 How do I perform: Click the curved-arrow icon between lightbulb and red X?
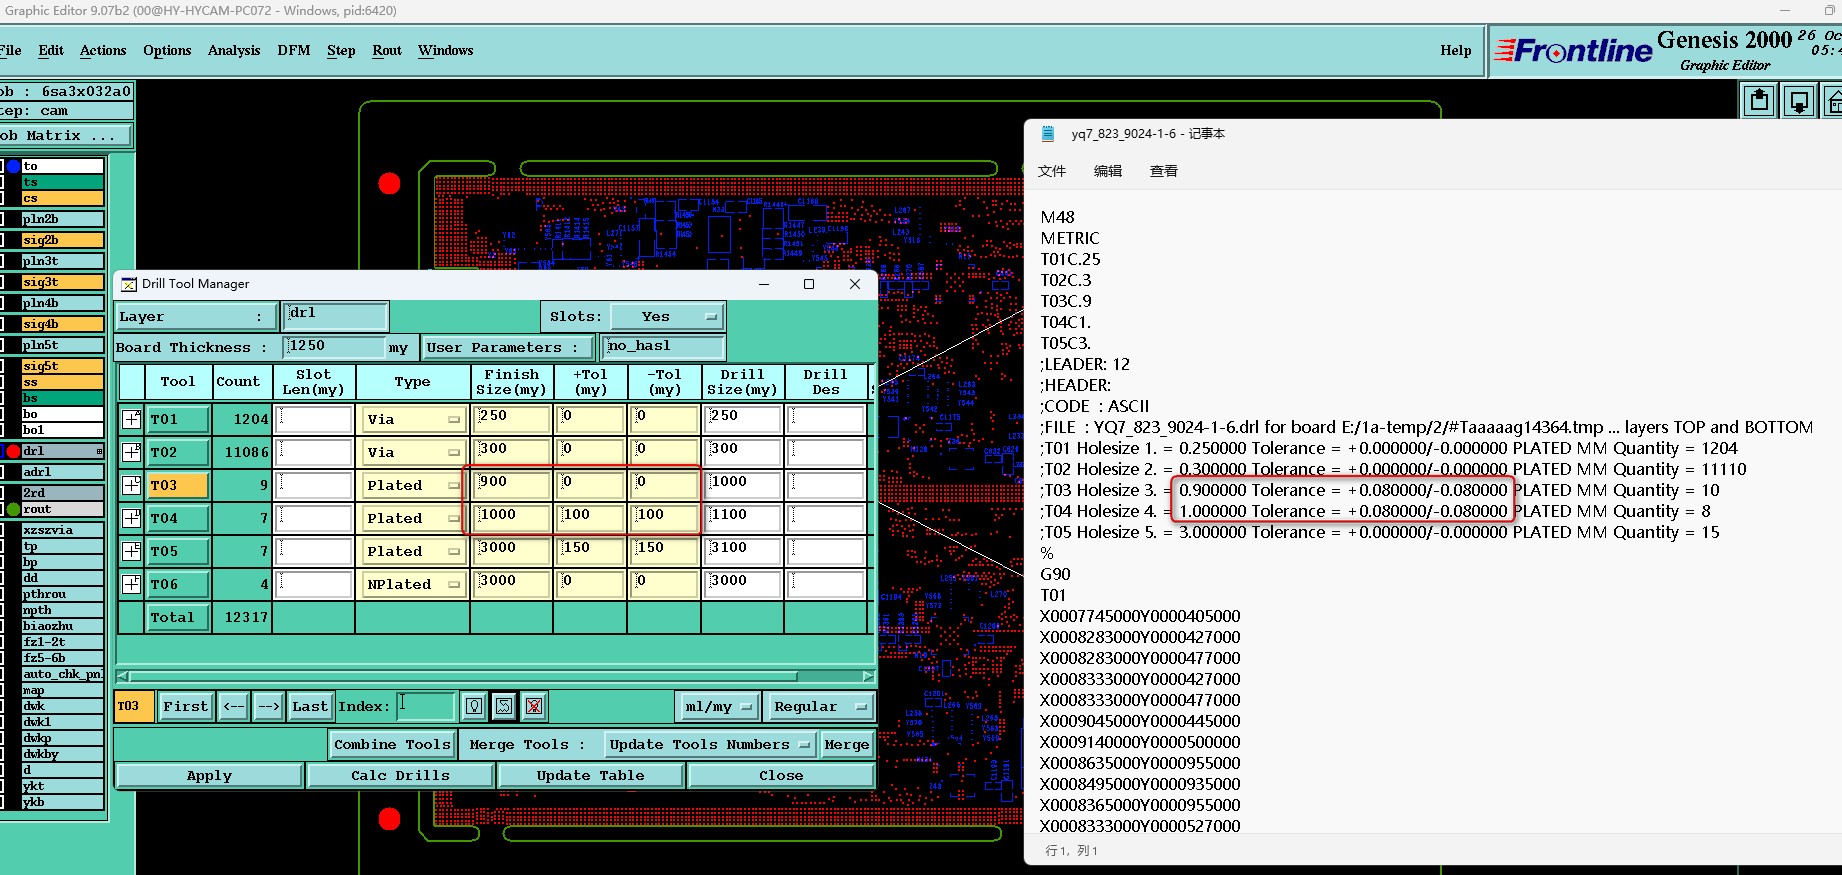click(504, 706)
